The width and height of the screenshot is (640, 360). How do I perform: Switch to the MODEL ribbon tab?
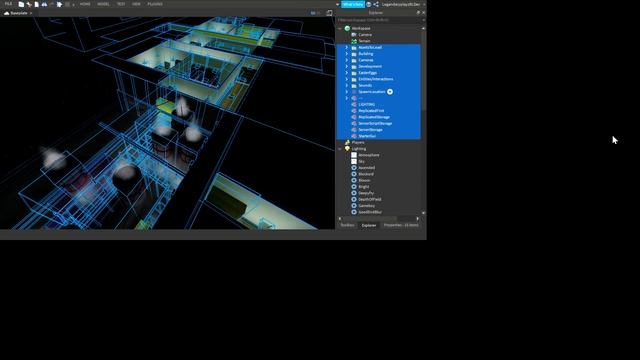(103, 4)
